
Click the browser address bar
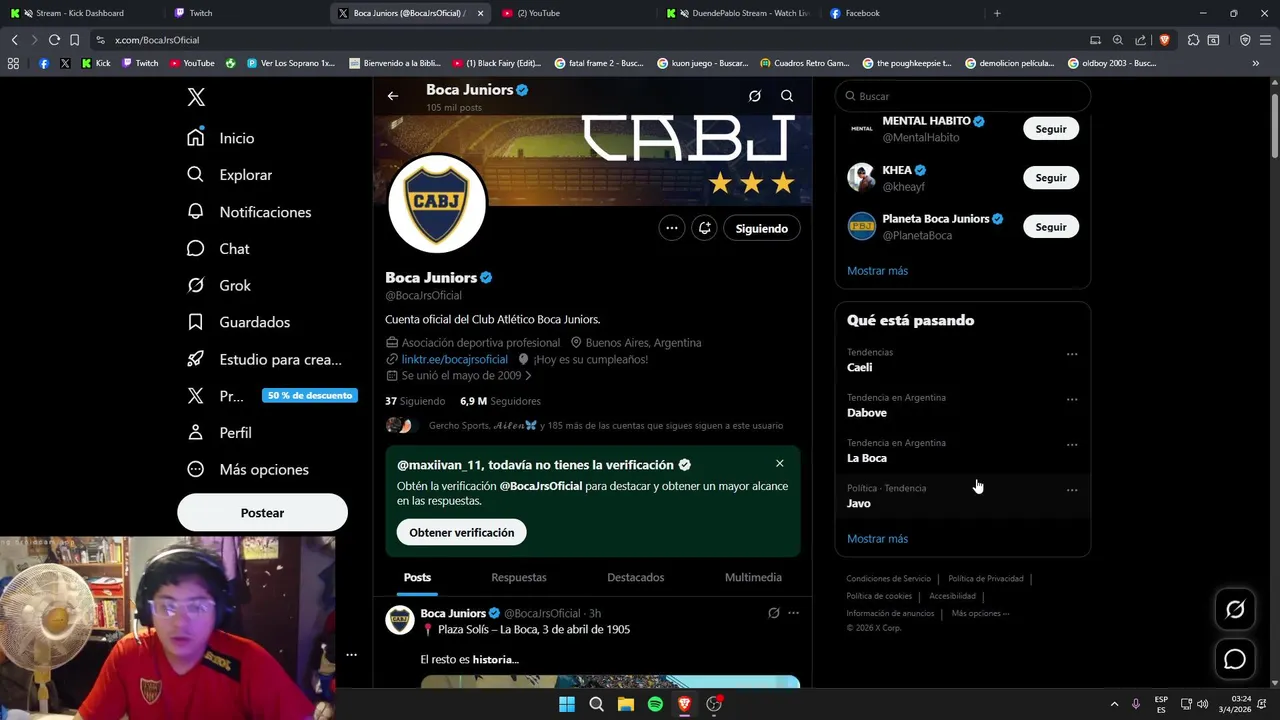(590, 40)
